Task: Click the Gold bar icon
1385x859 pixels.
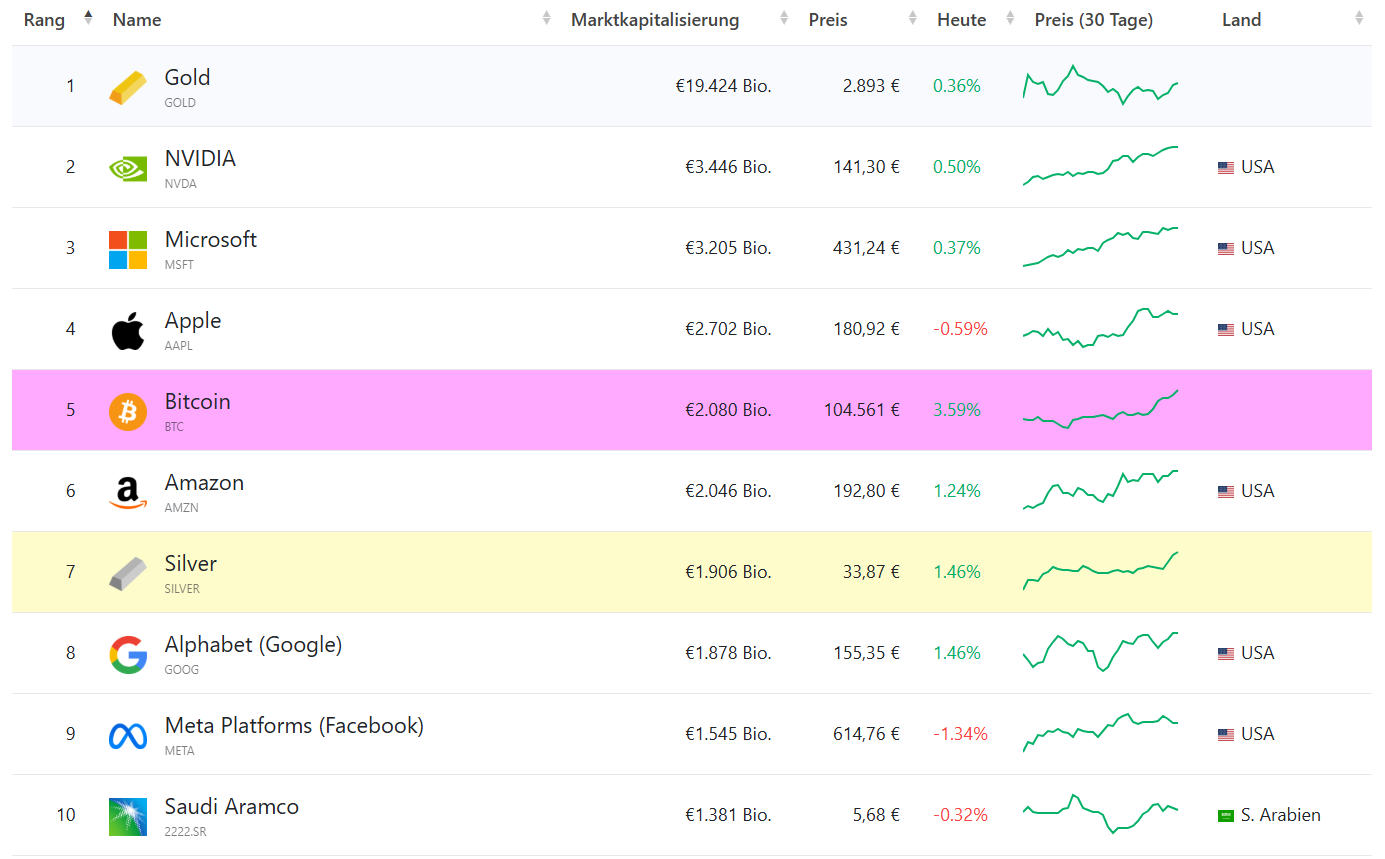Action: [x=128, y=87]
